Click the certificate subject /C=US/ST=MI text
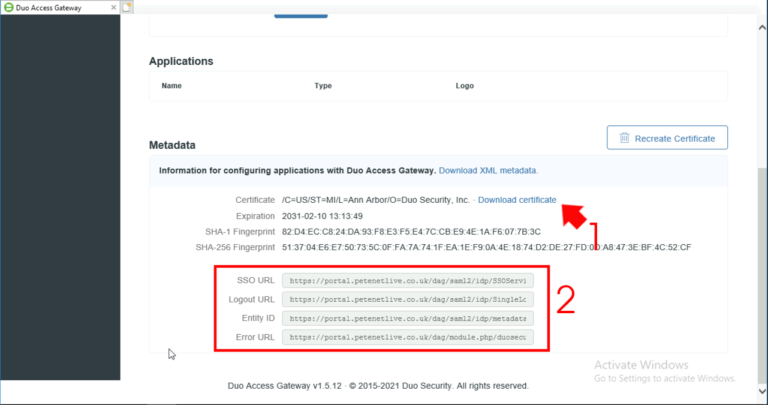The width and height of the screenshot is (768, 405). [x=376, y=200]
